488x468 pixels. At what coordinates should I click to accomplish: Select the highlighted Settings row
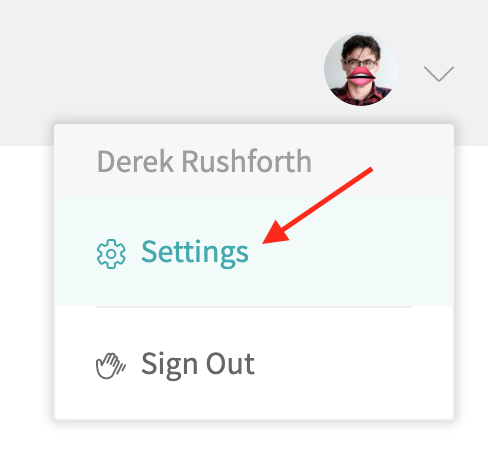click(254, 252)
